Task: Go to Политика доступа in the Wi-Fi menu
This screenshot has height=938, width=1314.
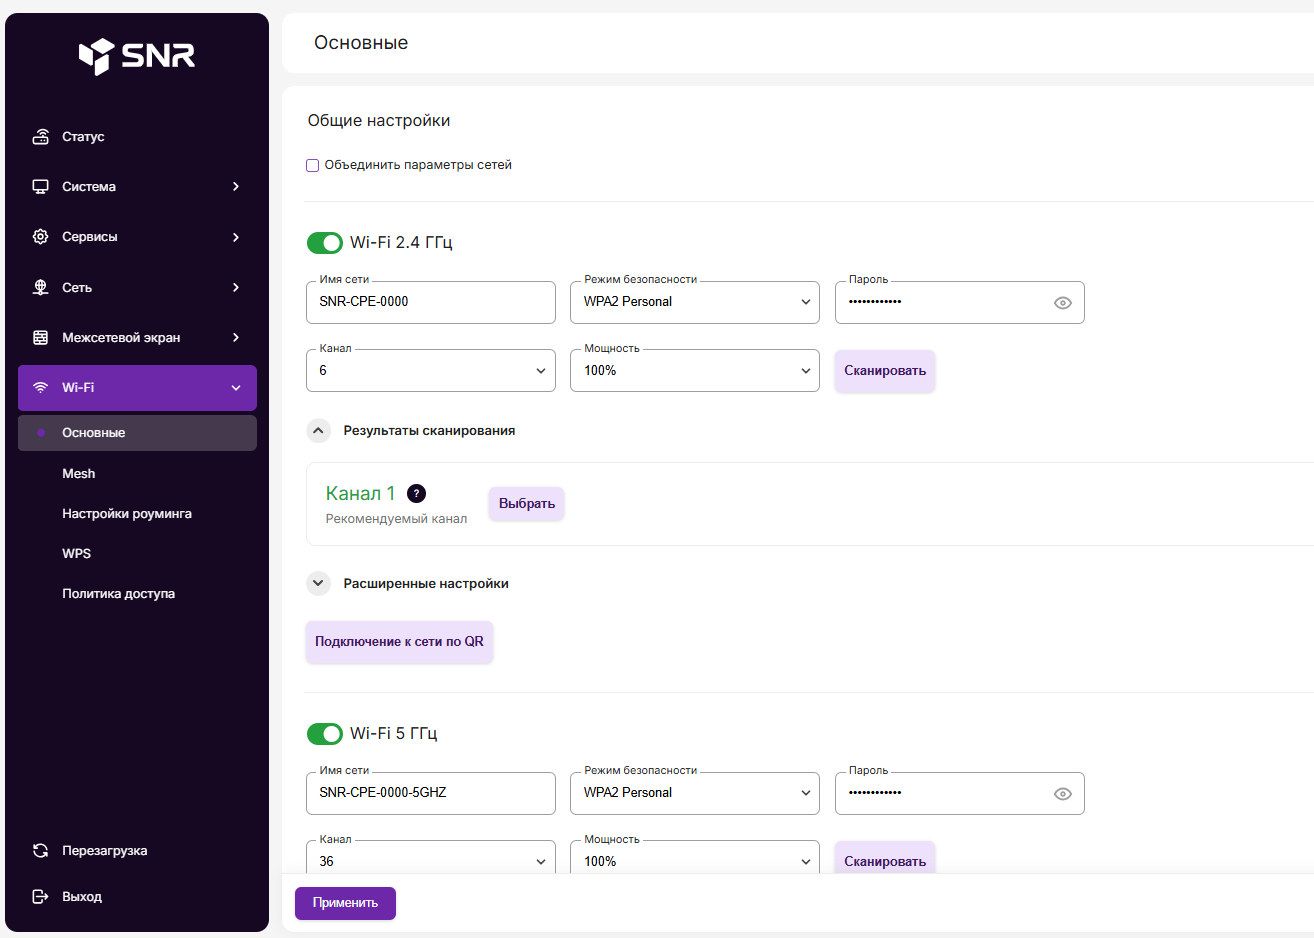Action: coord(118,594)
